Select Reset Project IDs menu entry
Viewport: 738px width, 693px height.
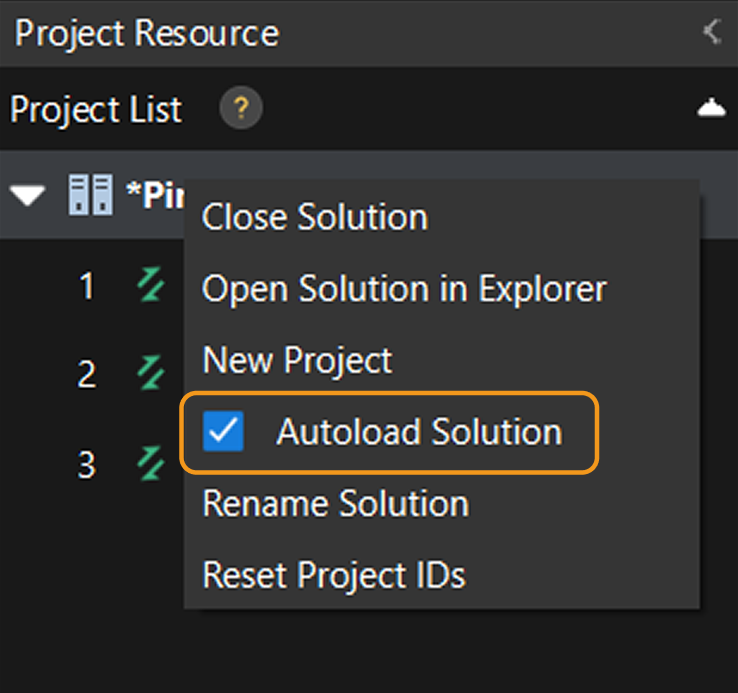click(x=333, y=575)
